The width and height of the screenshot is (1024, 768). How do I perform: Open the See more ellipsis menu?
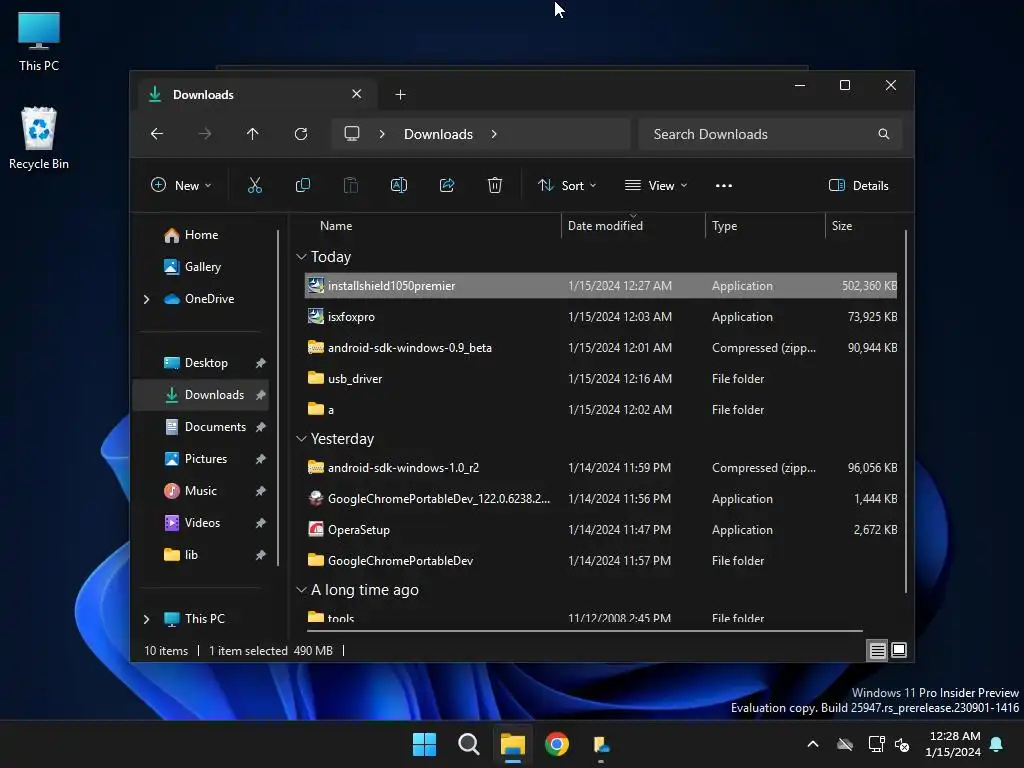[724, 185]
